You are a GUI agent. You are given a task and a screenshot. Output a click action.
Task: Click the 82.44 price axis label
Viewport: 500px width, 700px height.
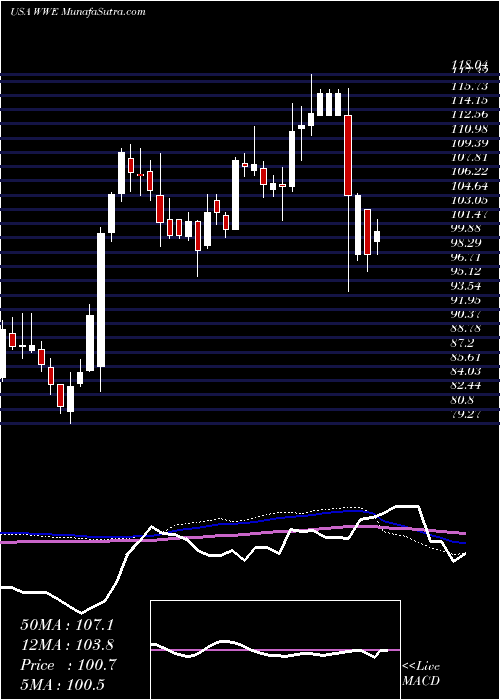coord(468,386)
